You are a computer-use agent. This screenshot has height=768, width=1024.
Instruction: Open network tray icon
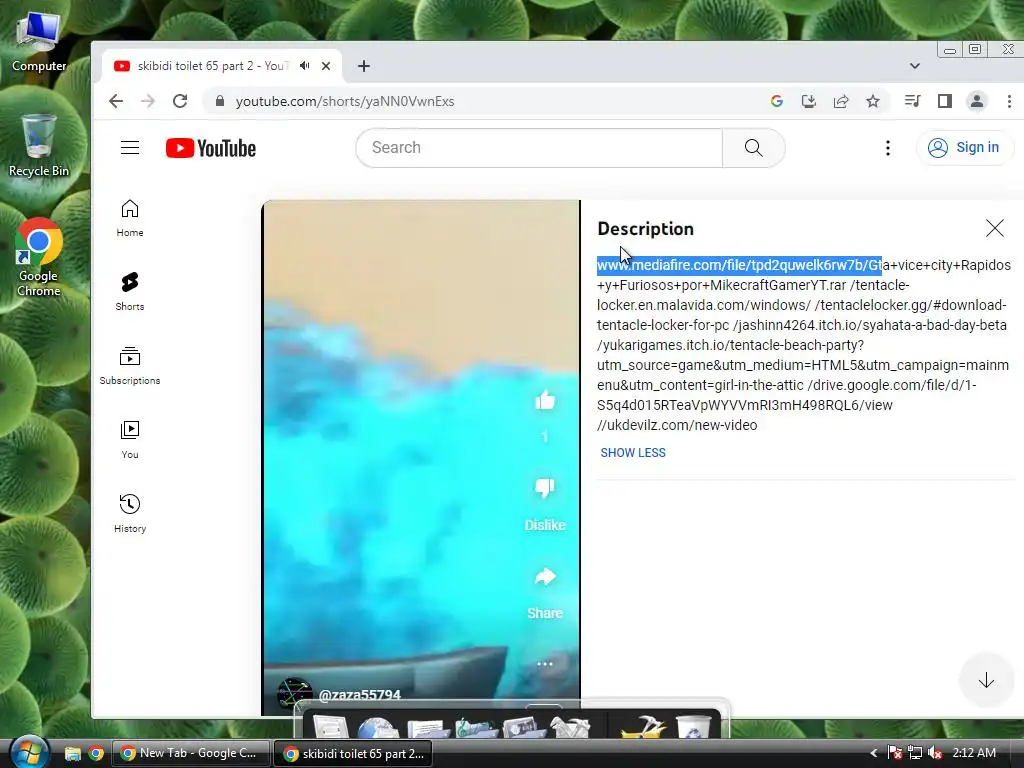tap(915, 753)
